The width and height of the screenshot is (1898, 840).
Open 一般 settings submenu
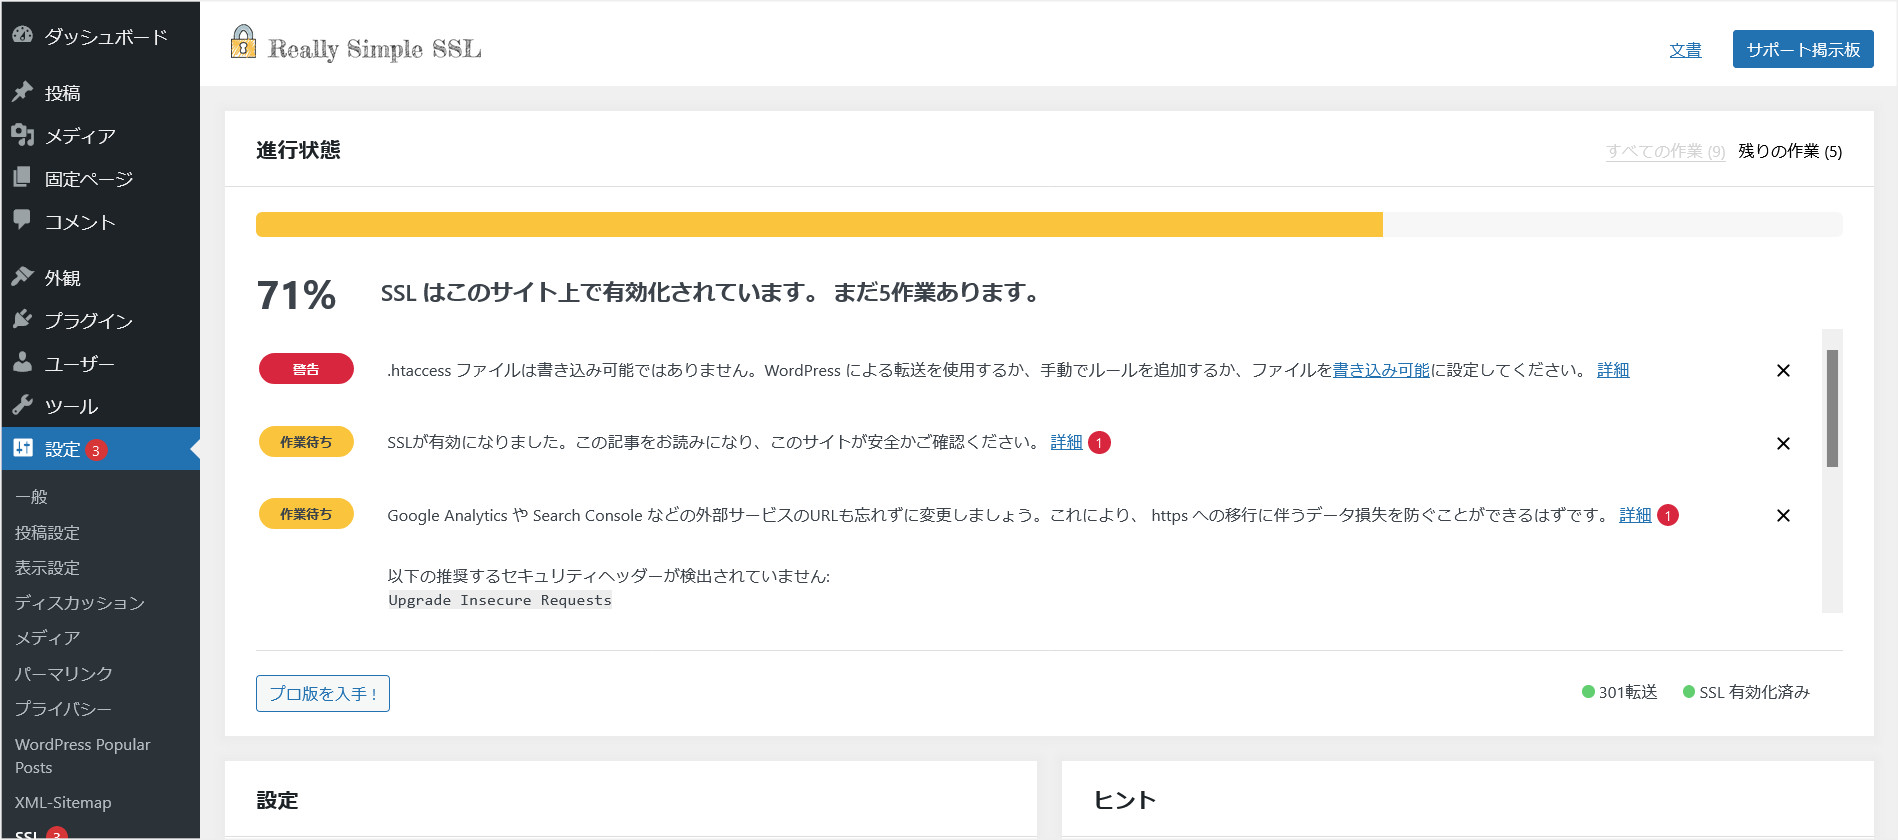pyautogui.click(x=31, y=497)
